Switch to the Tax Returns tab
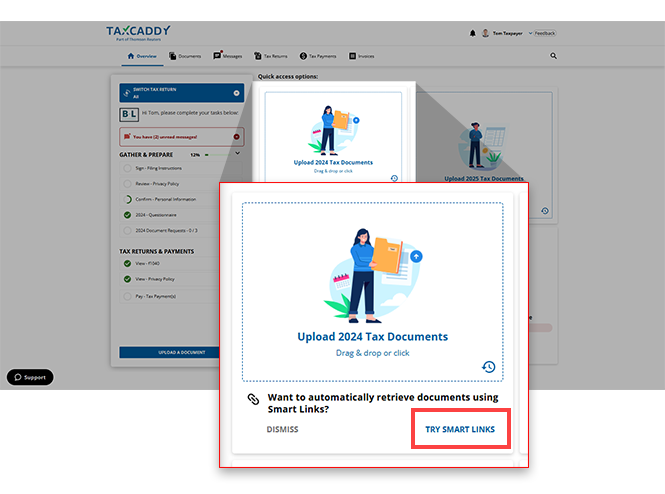 271,56
